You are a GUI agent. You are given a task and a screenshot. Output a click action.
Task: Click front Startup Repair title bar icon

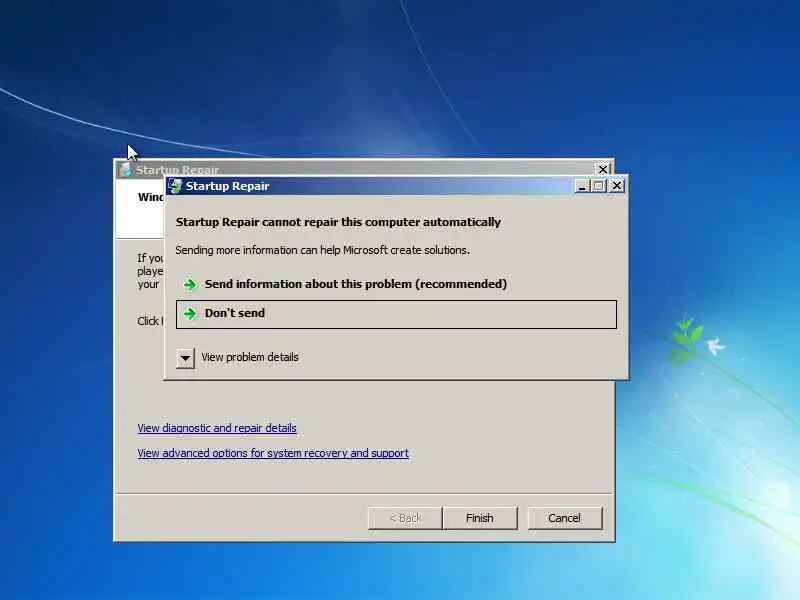(175, 186)
